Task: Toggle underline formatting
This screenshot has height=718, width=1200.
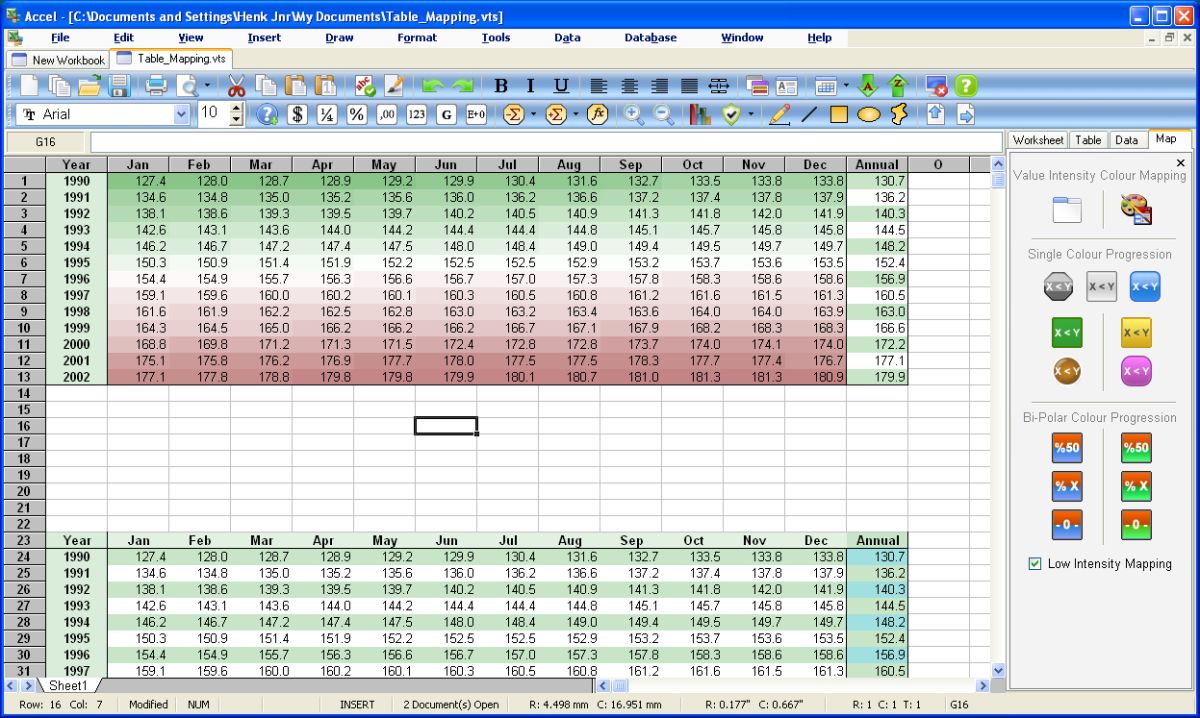Action: pyautogui.click(x=560, y=85)
